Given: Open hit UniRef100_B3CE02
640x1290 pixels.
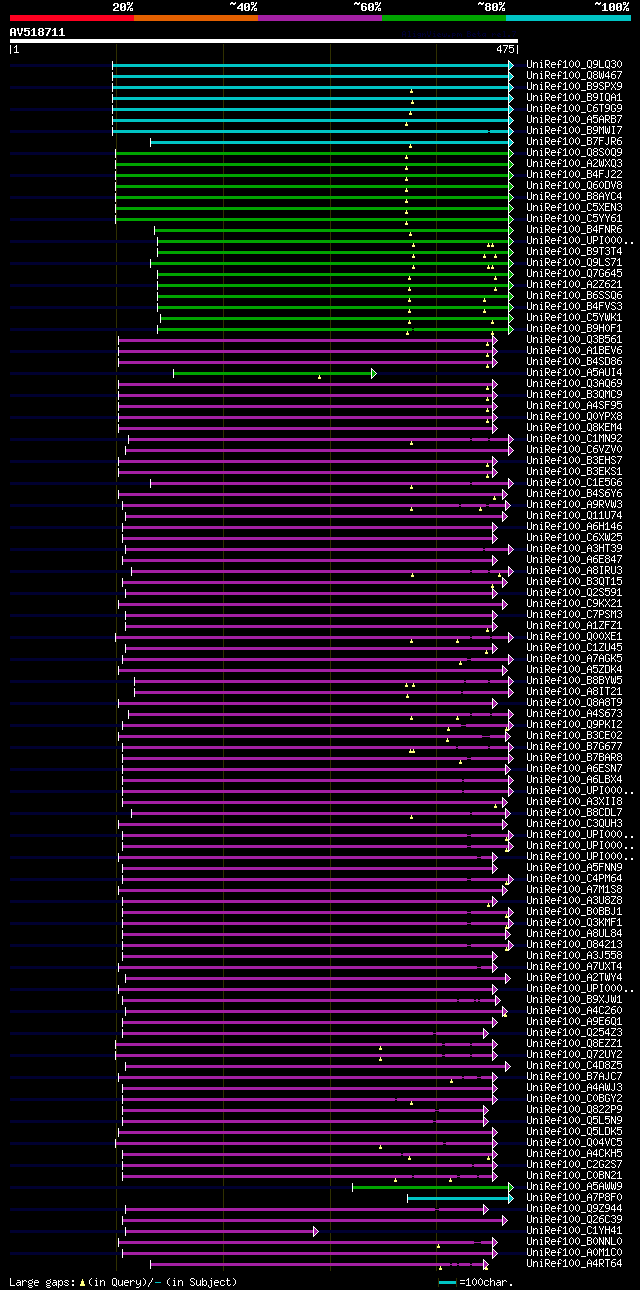Looking at the screenshot, I should pyautogui.click(x=574, y=736).
